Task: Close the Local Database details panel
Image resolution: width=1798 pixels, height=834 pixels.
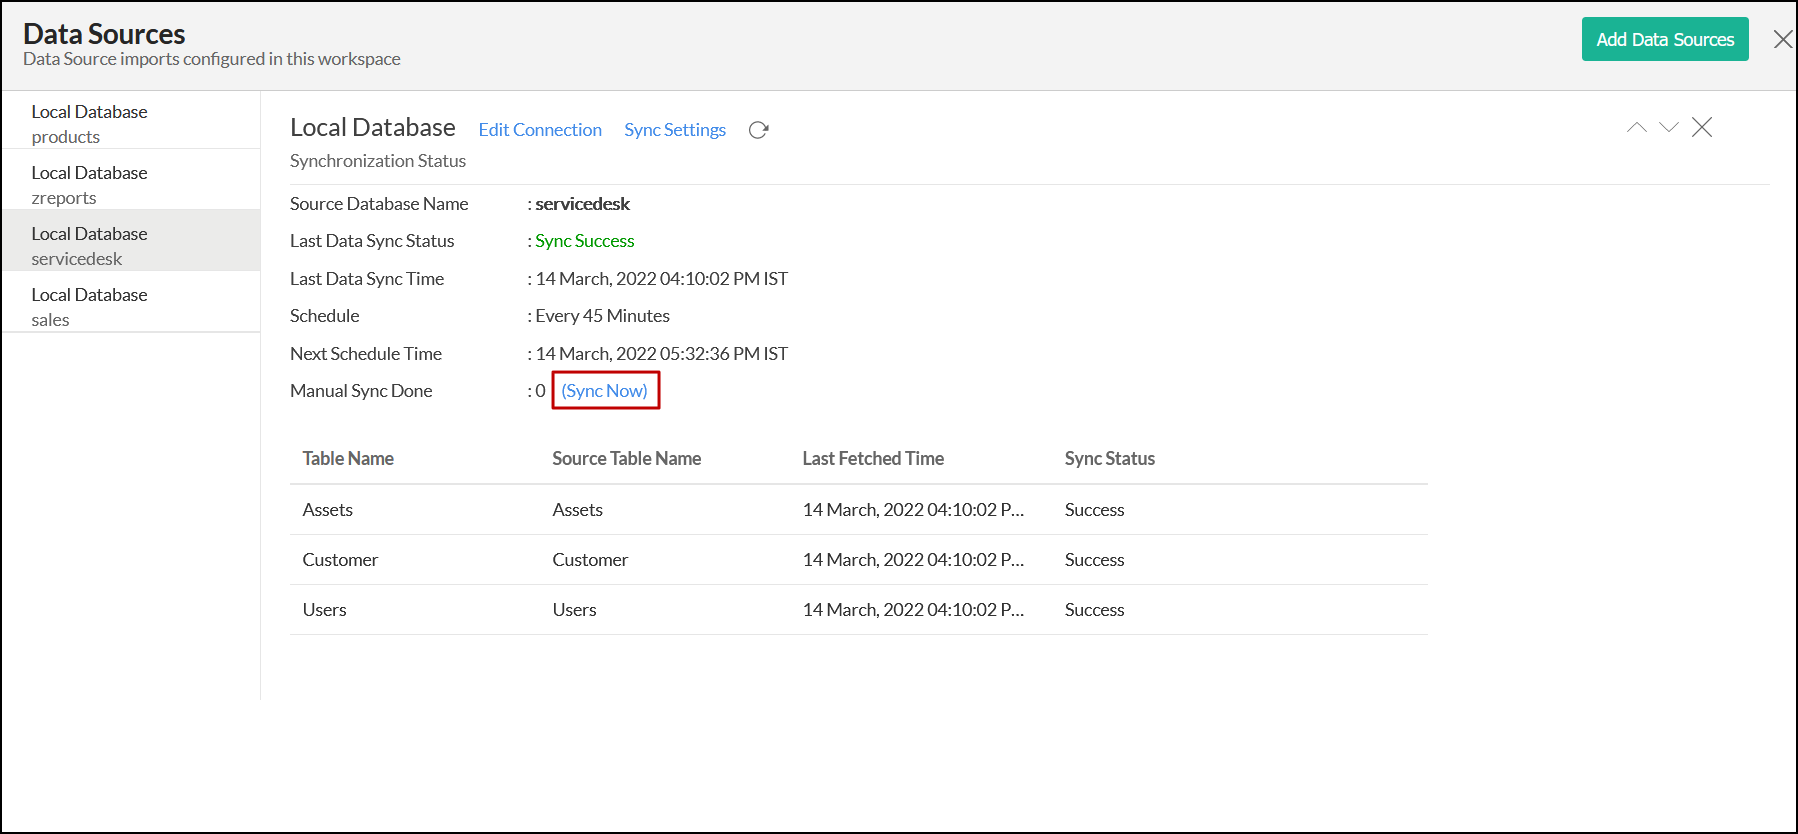Action: coord(1701,127)
